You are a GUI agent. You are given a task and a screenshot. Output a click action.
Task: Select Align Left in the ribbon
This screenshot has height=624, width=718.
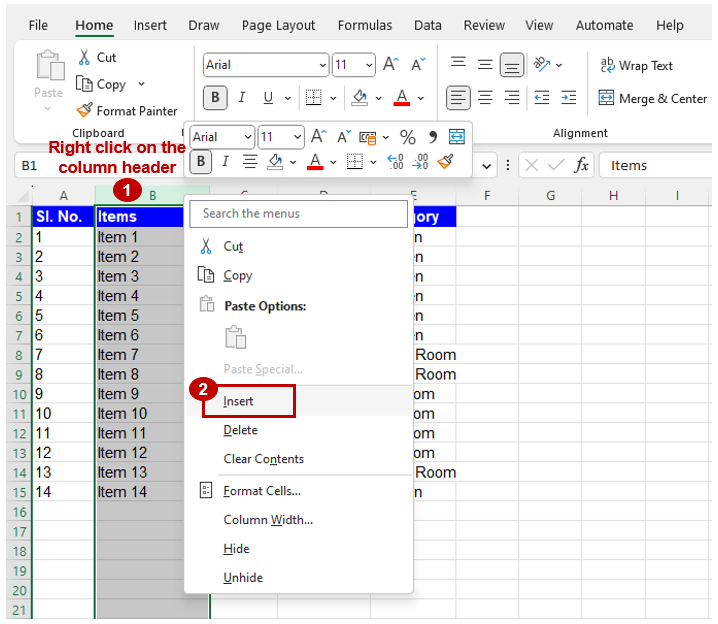(x=458, y=98)
